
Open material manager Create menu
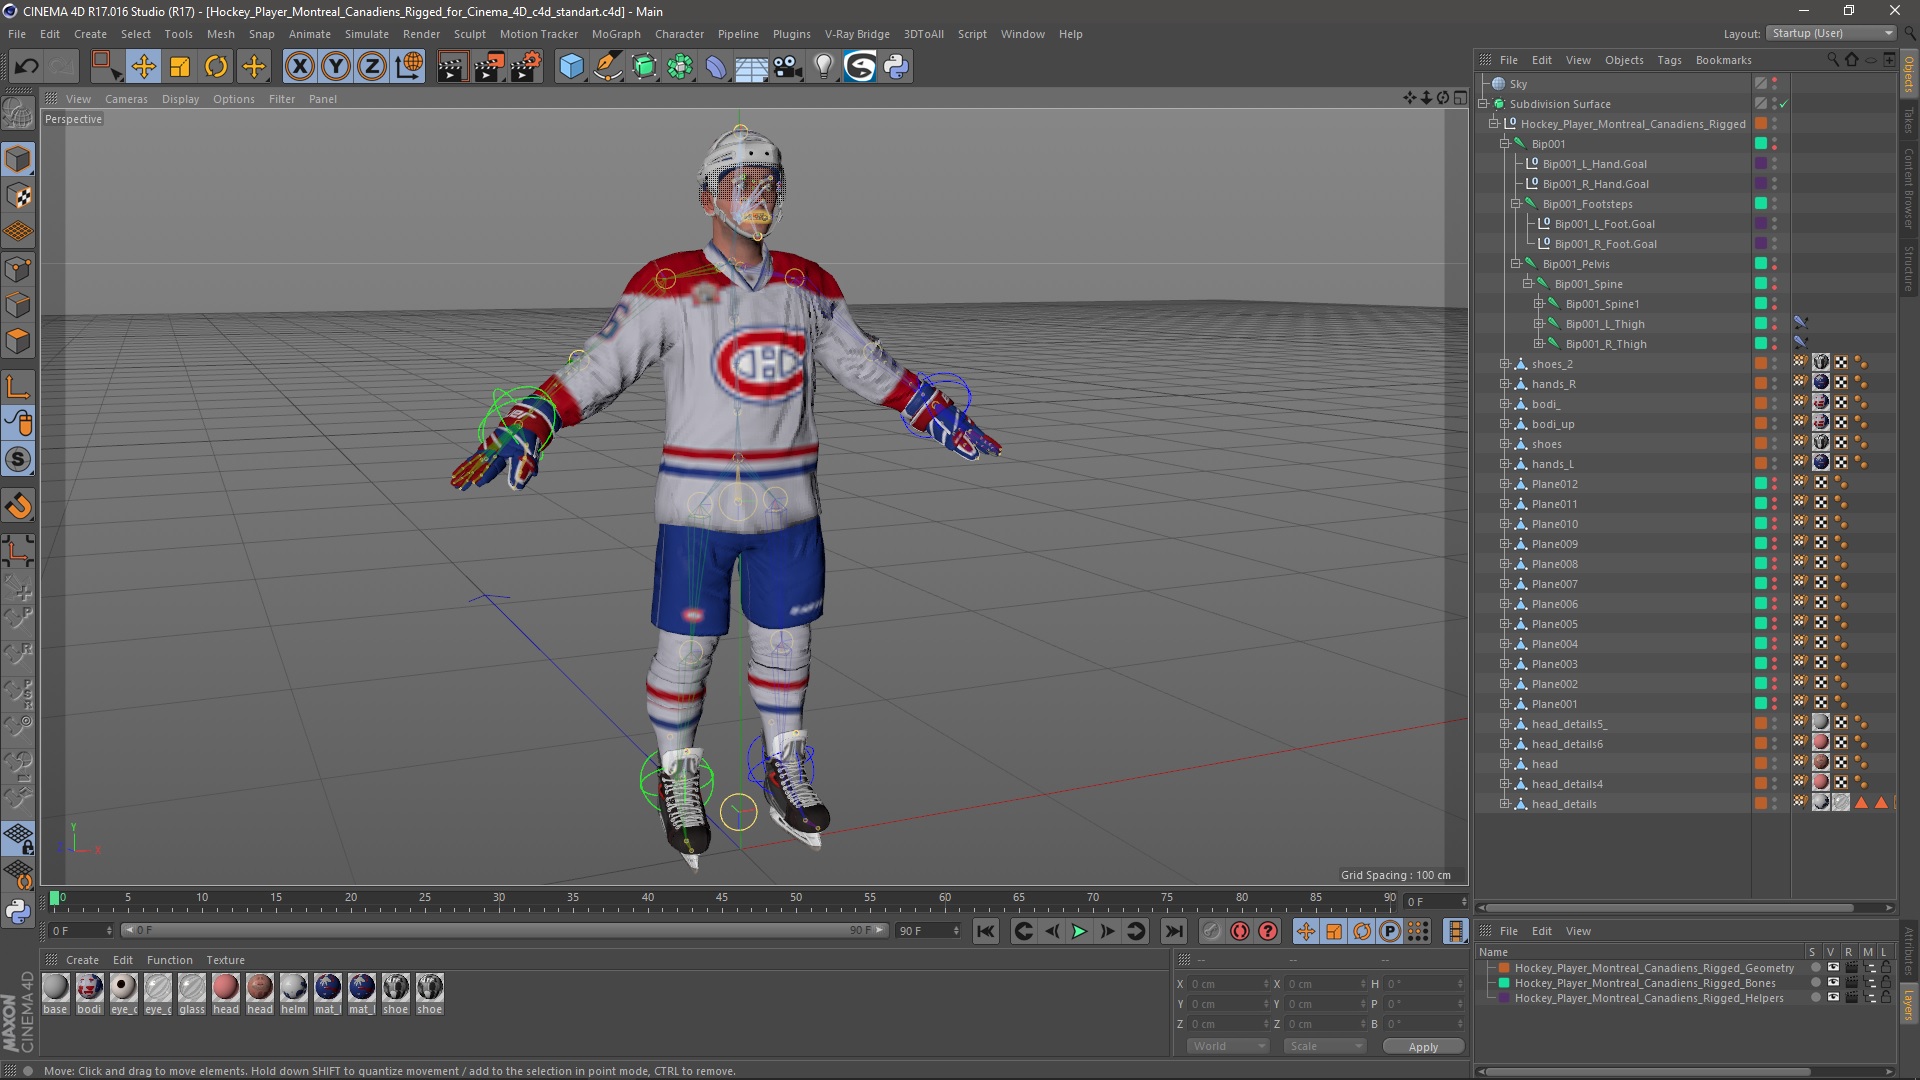[82, 960]
